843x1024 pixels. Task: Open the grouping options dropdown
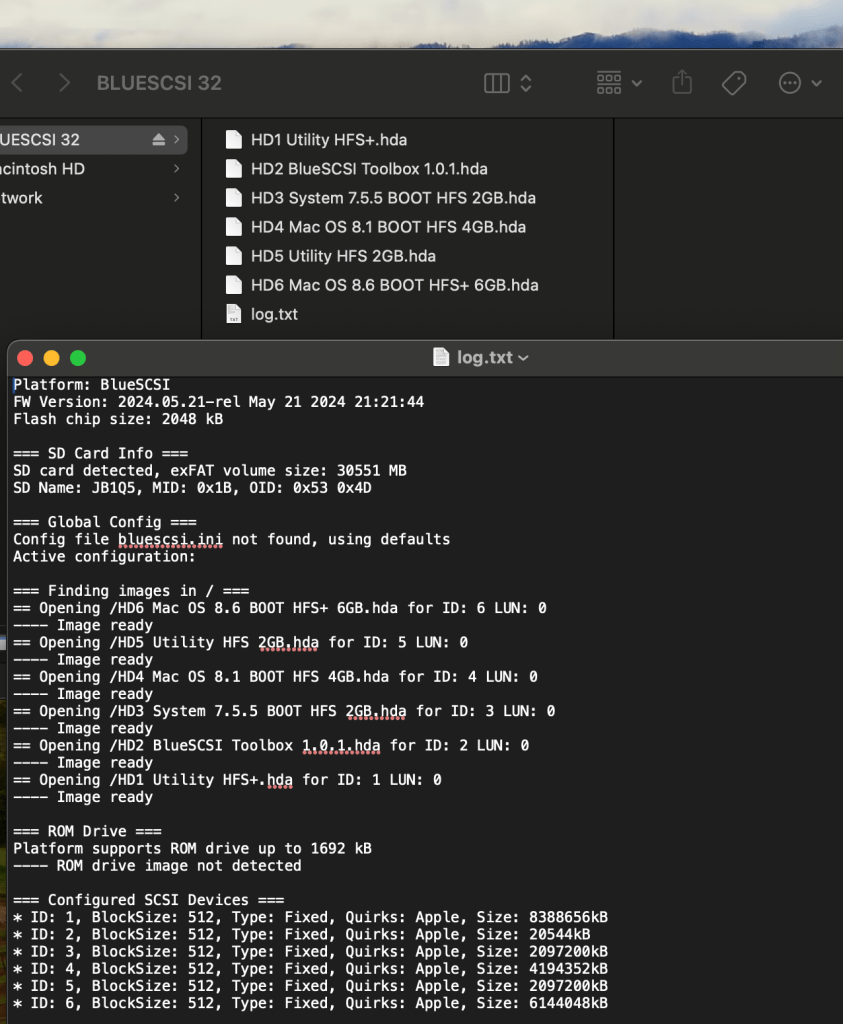tap(619, 83)
